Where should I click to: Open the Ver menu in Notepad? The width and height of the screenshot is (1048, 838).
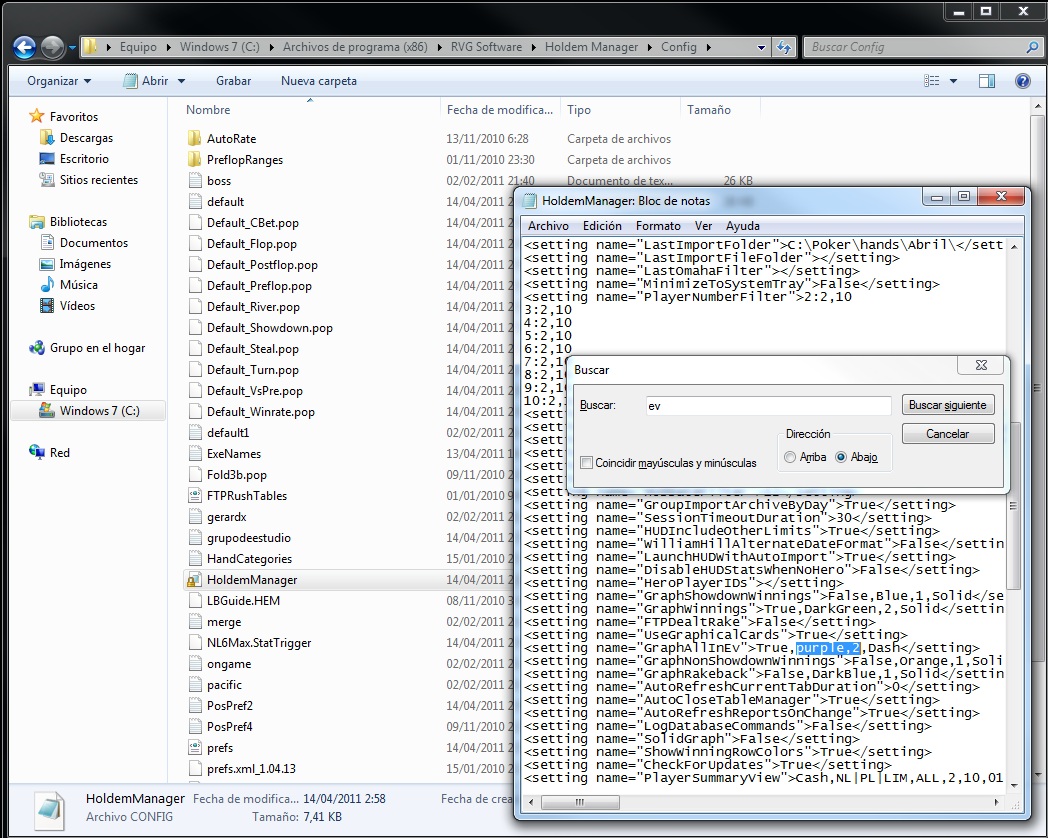pyautogui.click(x=703, y=226)
